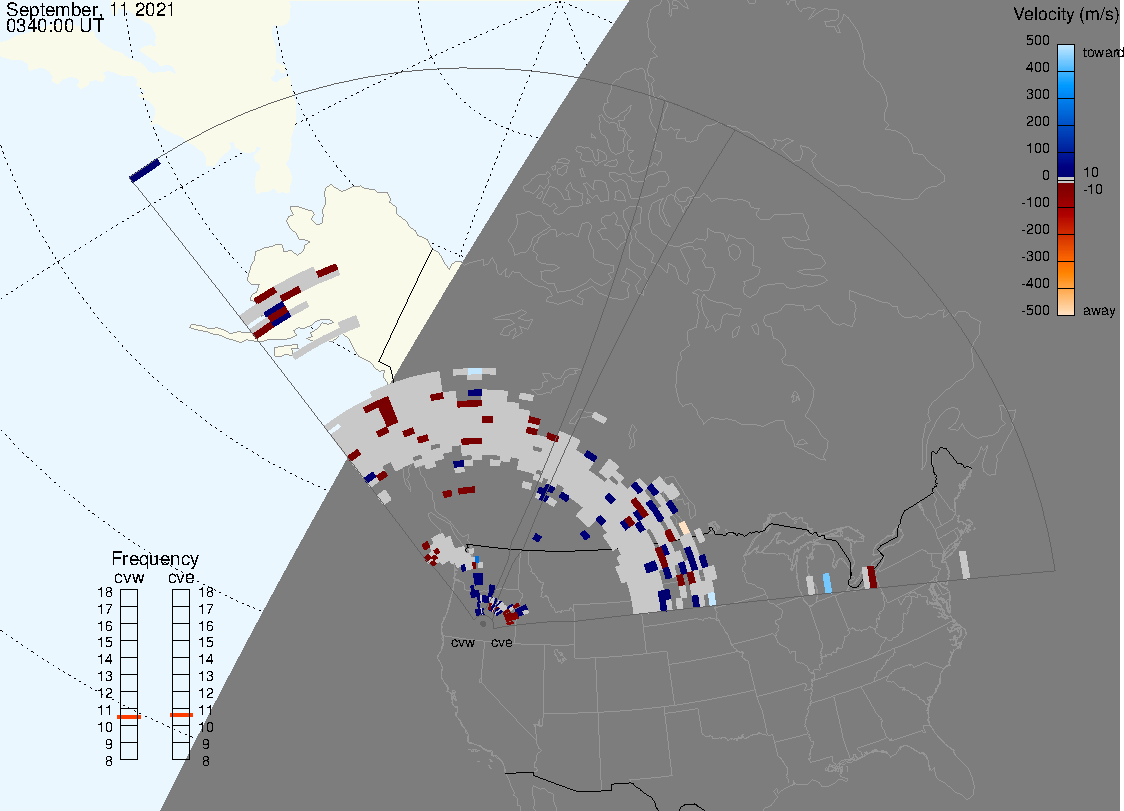Viewport: 1124px width, 811px height.
Task: Click the 'cvw' frequency column header
Action: (x=129, y=577)
